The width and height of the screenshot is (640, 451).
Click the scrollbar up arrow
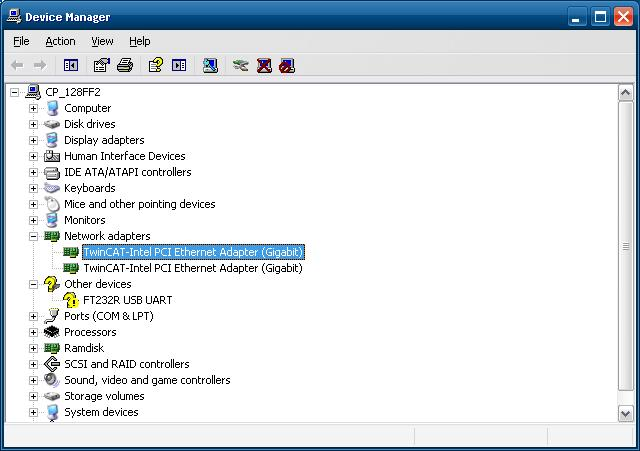(625, 93)
